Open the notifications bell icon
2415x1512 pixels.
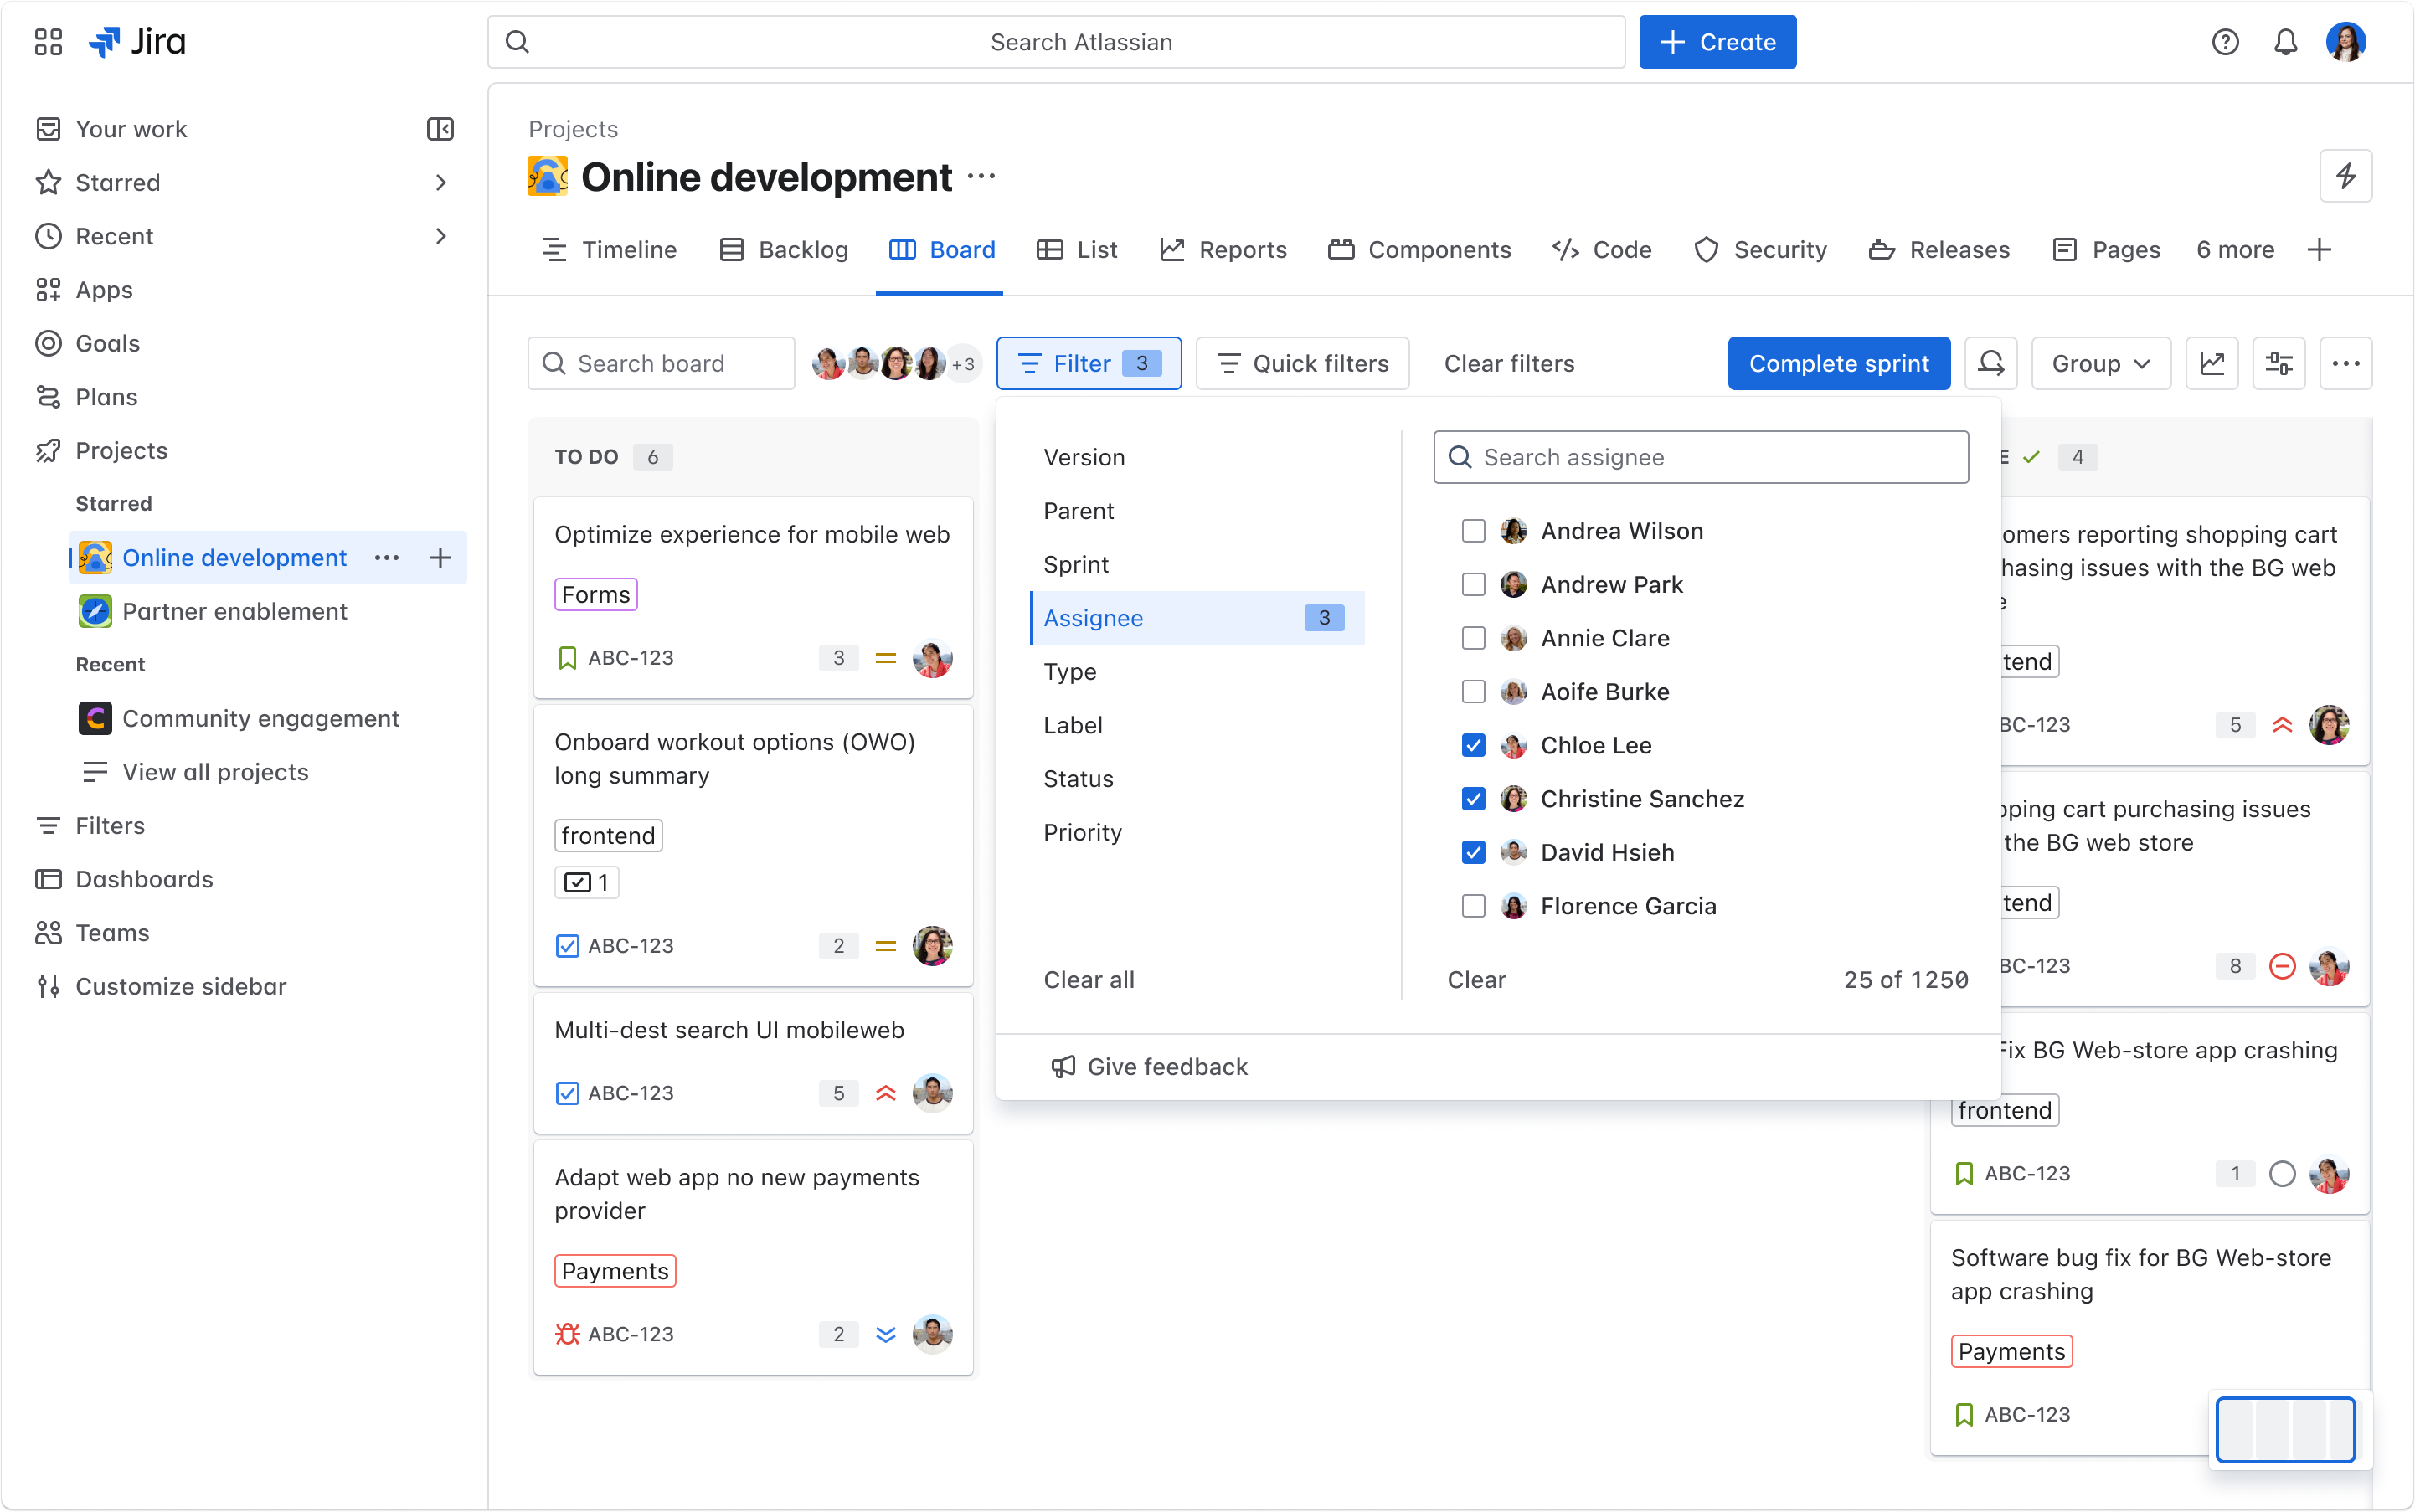(2286, 41)
